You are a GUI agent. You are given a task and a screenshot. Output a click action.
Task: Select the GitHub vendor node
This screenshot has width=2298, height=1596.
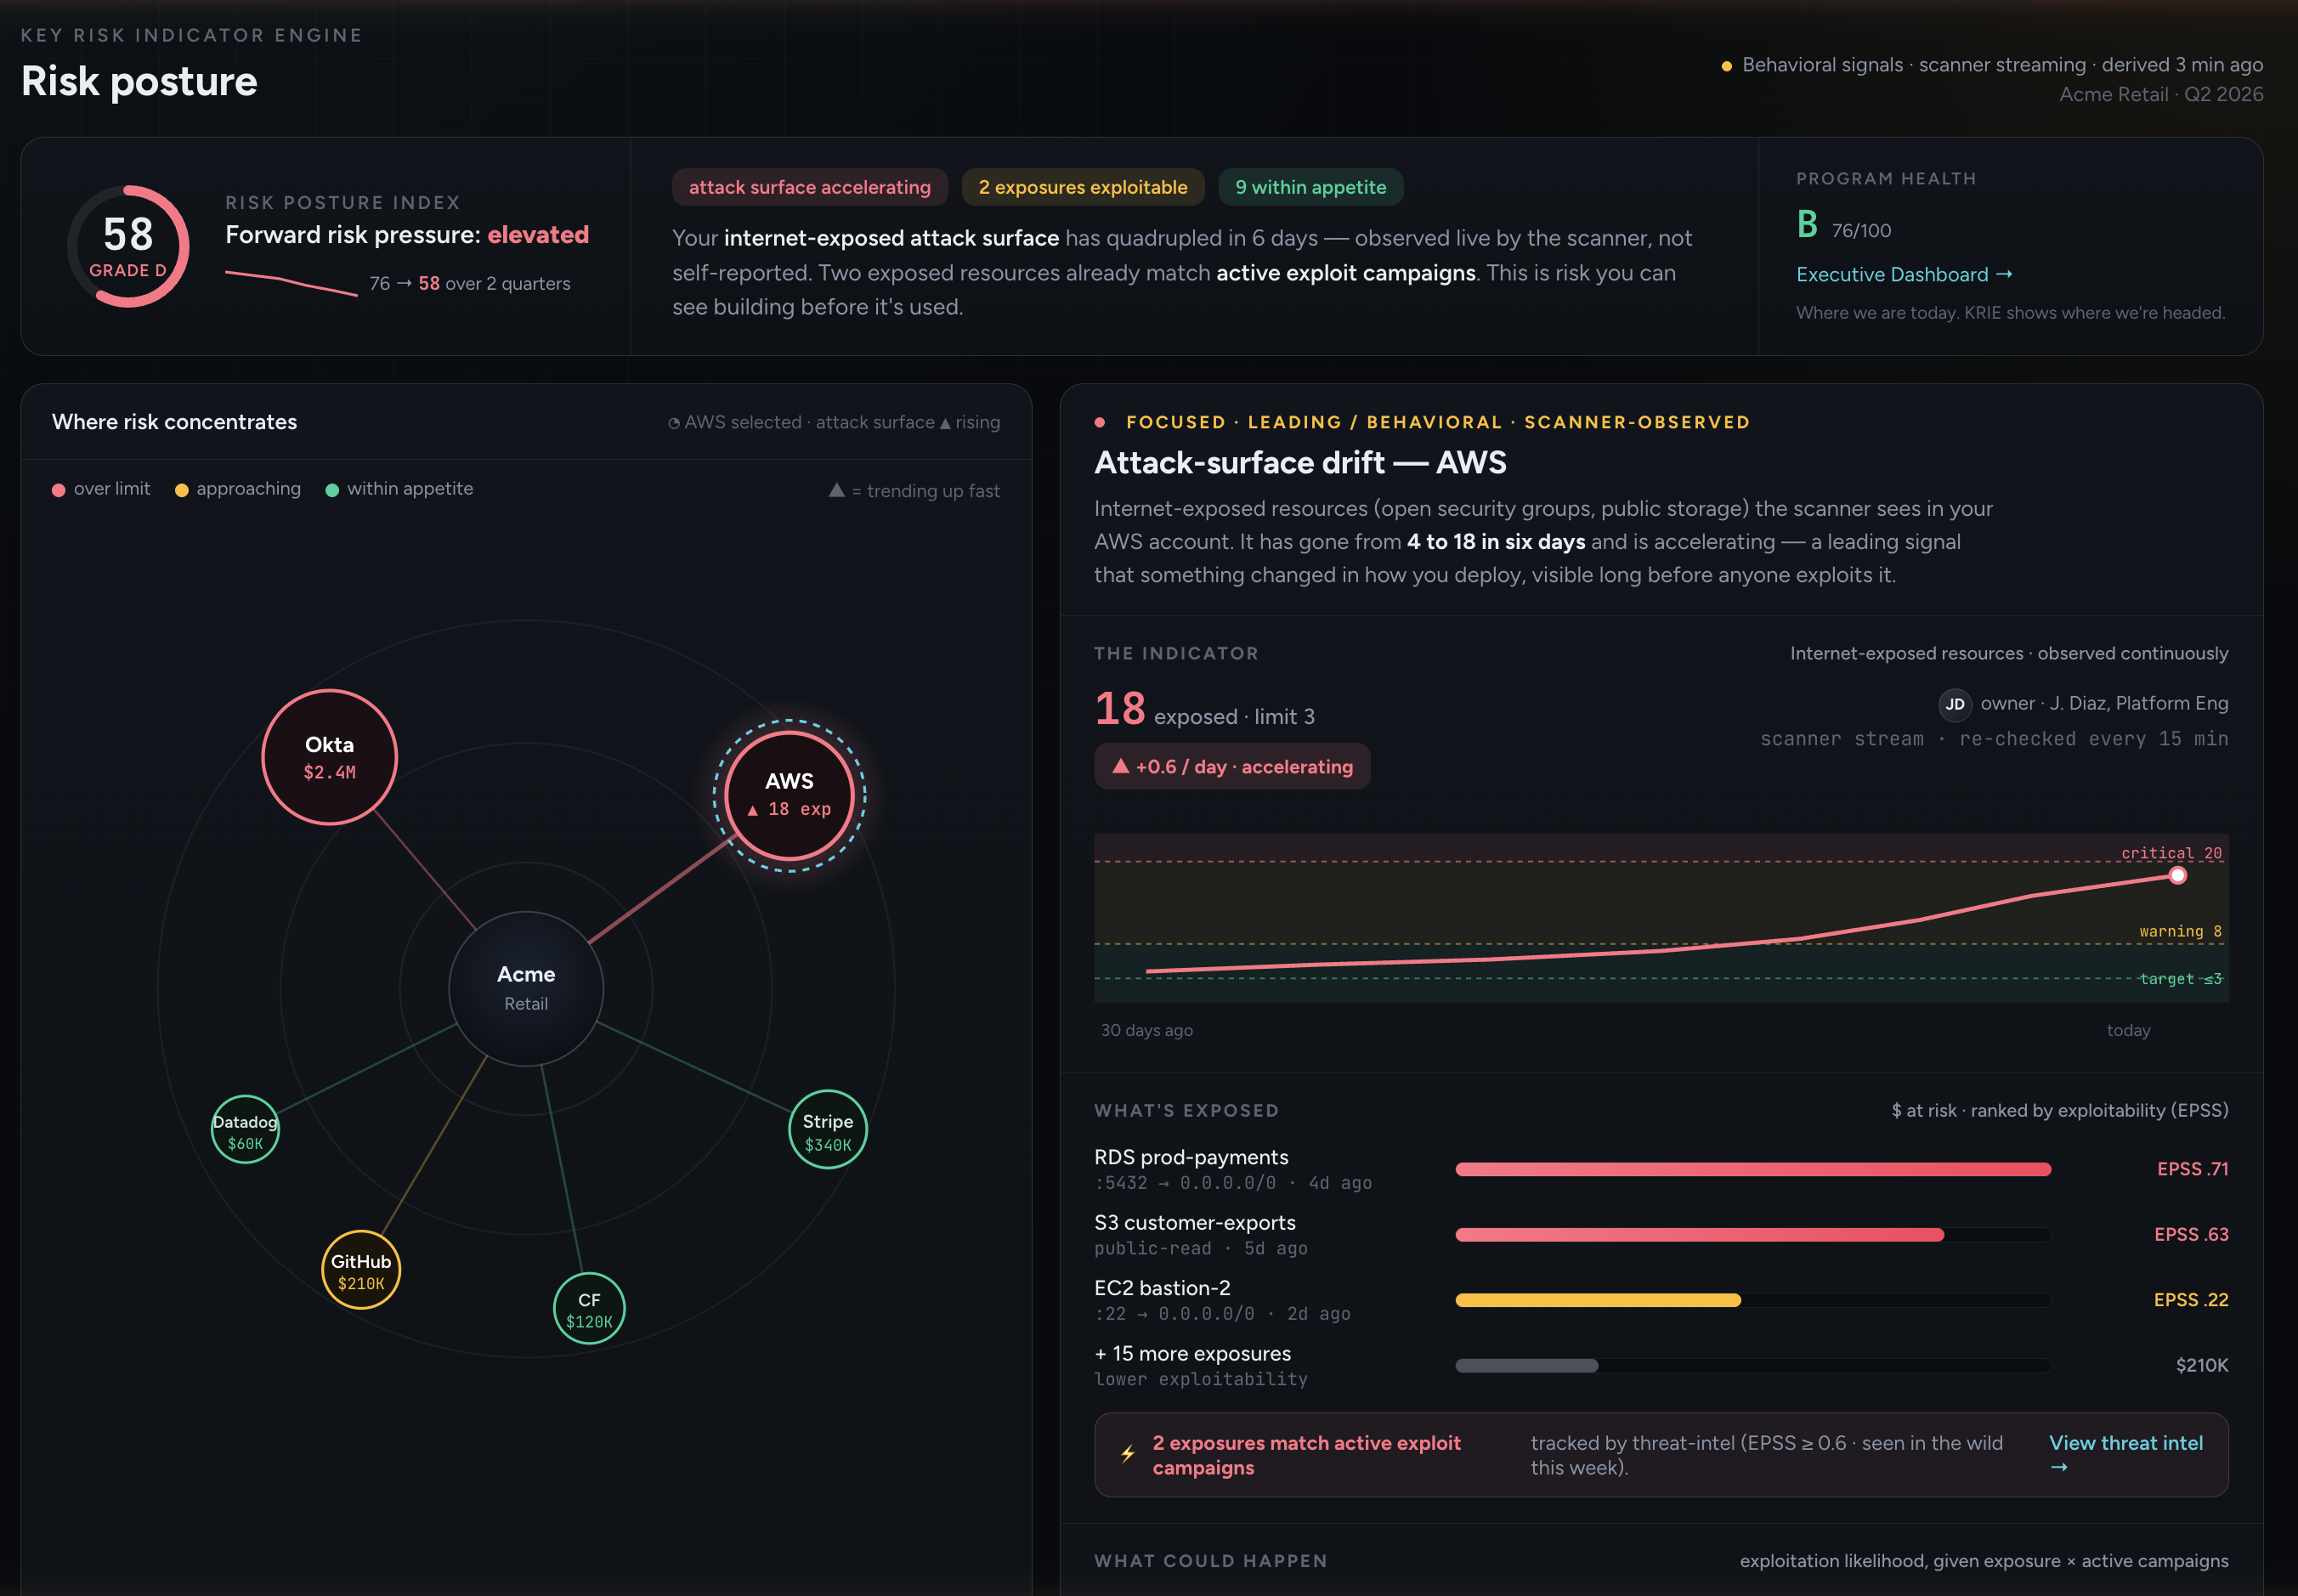point(361,1270)
